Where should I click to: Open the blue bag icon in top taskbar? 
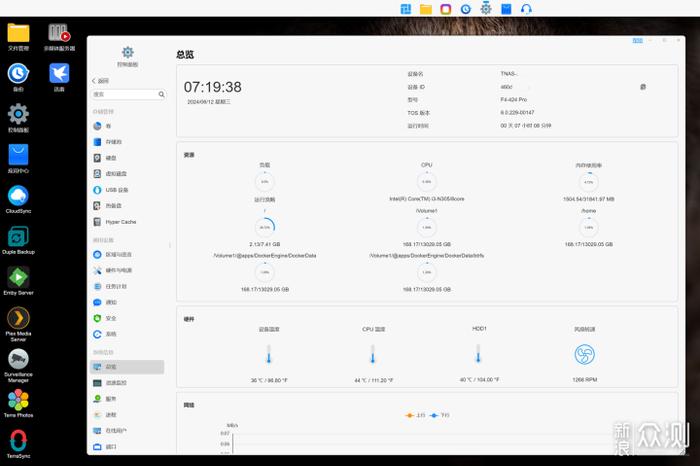[x=506, y=9]
